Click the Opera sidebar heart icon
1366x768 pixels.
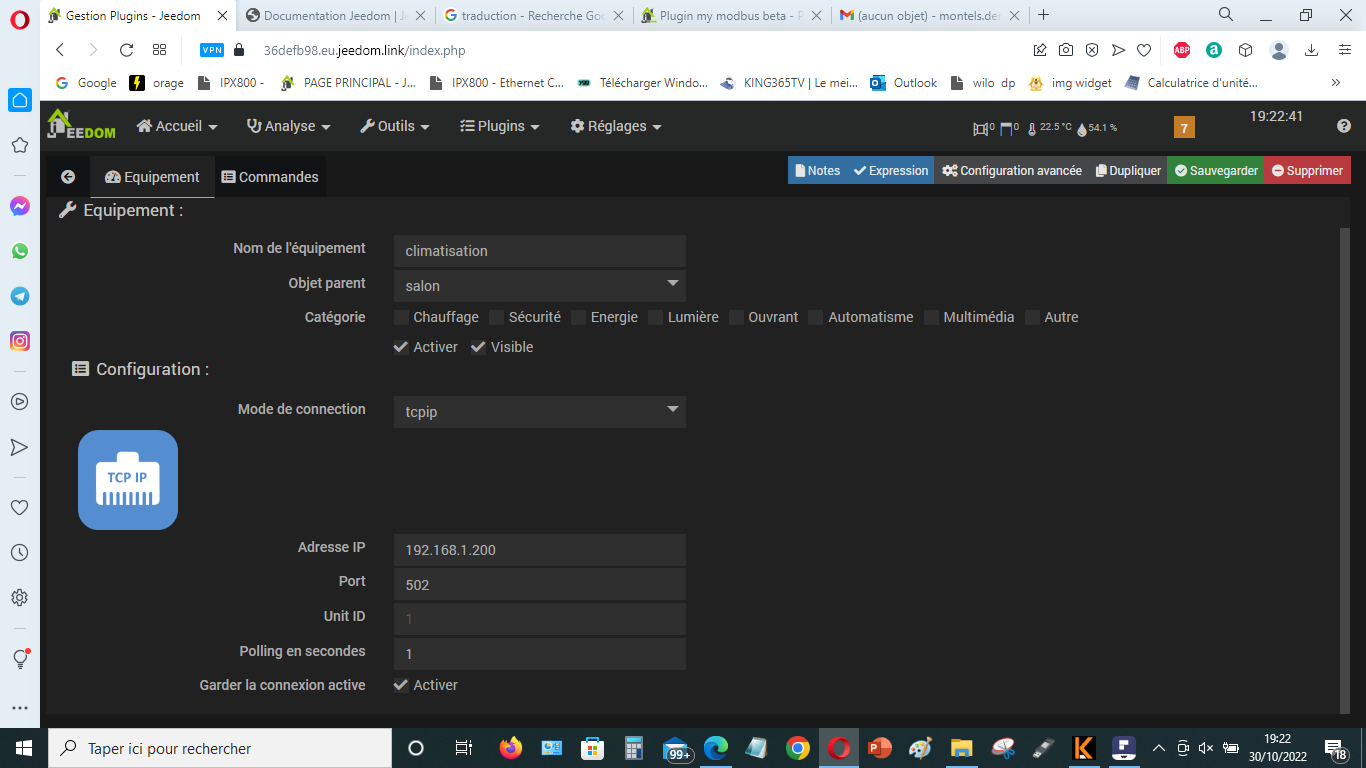[19, 507]
